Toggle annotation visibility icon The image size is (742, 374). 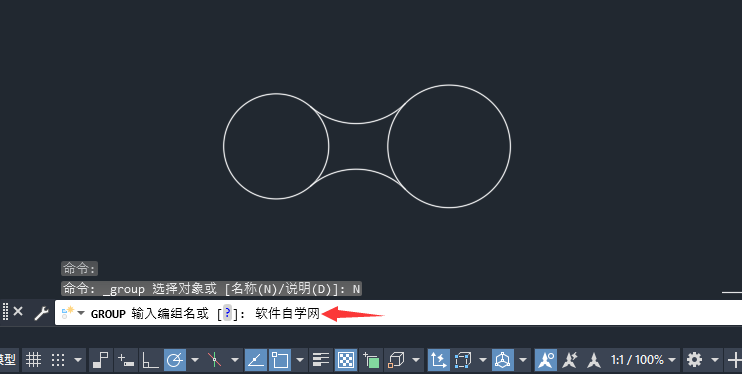click(546, 360)
